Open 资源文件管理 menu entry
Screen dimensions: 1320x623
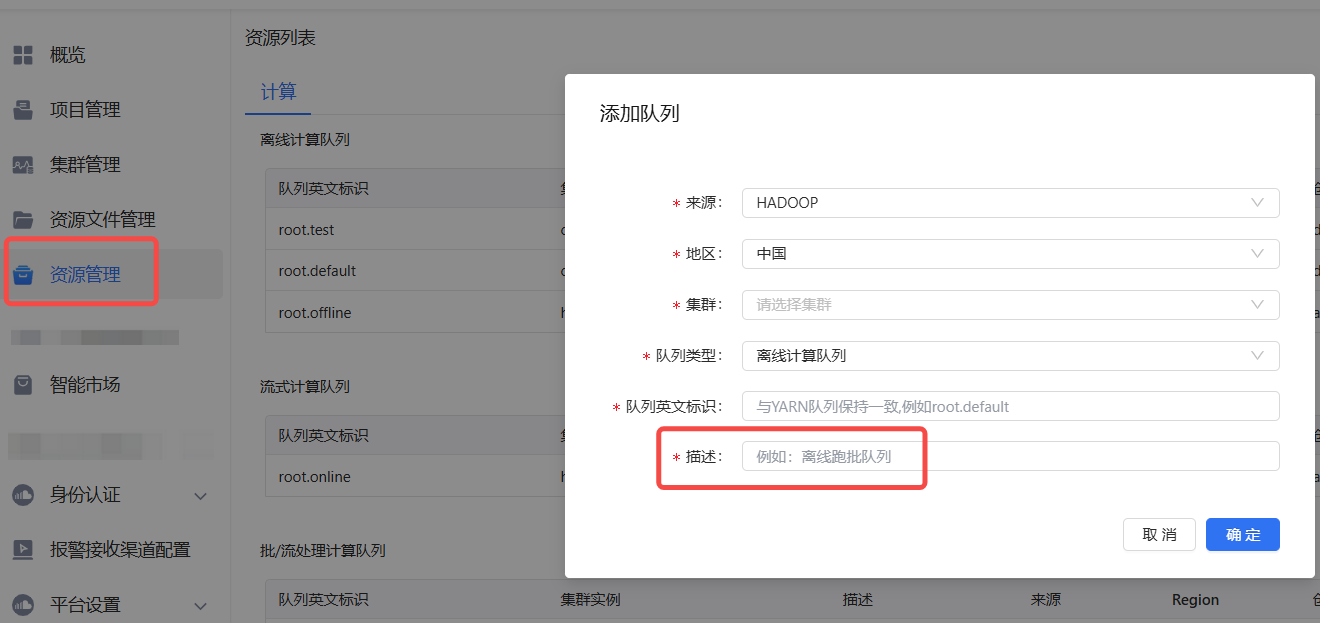103,220
